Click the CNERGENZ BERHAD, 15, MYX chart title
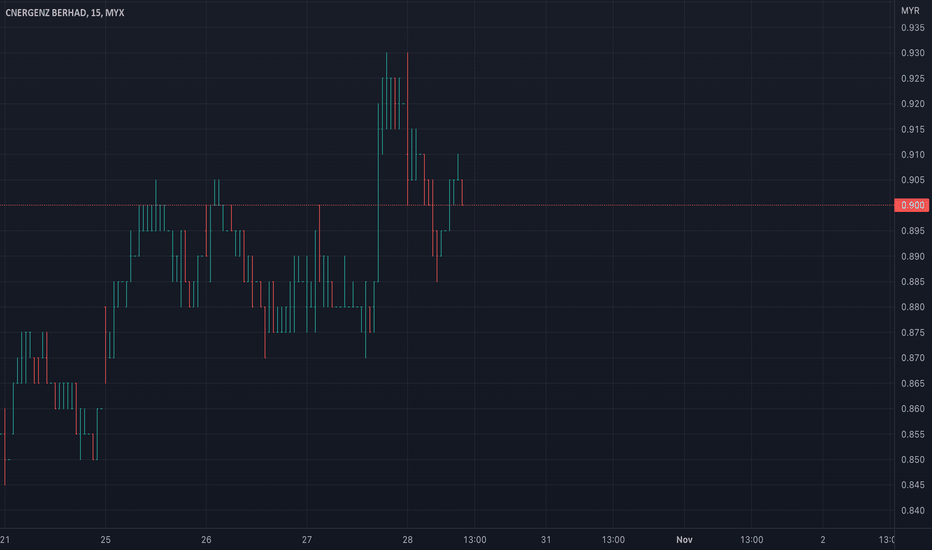Image resolution: width=932 pixels, height=550 pixels. tap(65, 12)
